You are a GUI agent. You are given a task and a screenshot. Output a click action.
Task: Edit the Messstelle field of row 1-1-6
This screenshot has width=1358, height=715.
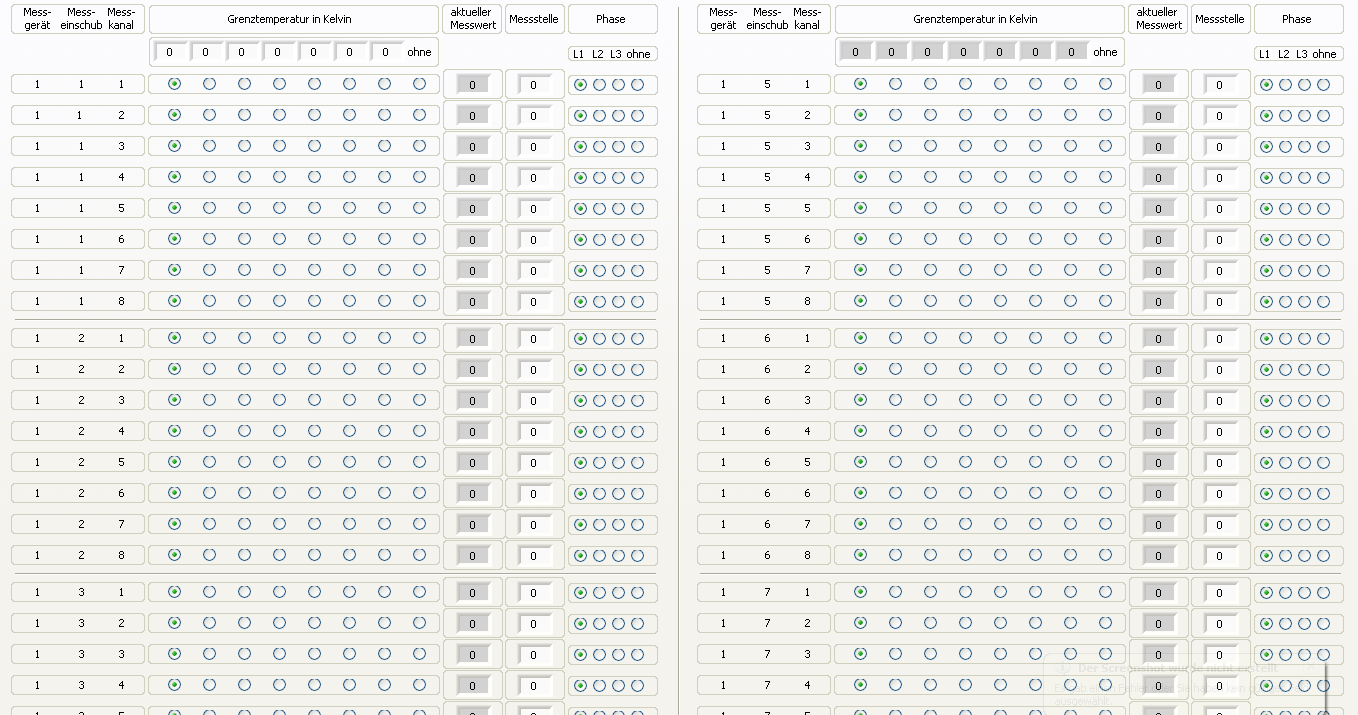[534, 240]
